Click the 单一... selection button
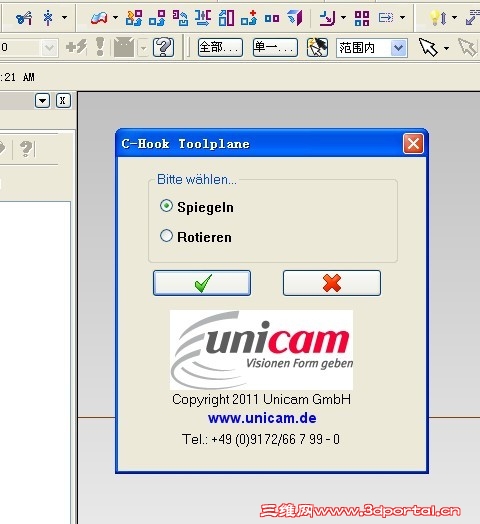Screen dimensions: 480x524 (x=275, y=47)
